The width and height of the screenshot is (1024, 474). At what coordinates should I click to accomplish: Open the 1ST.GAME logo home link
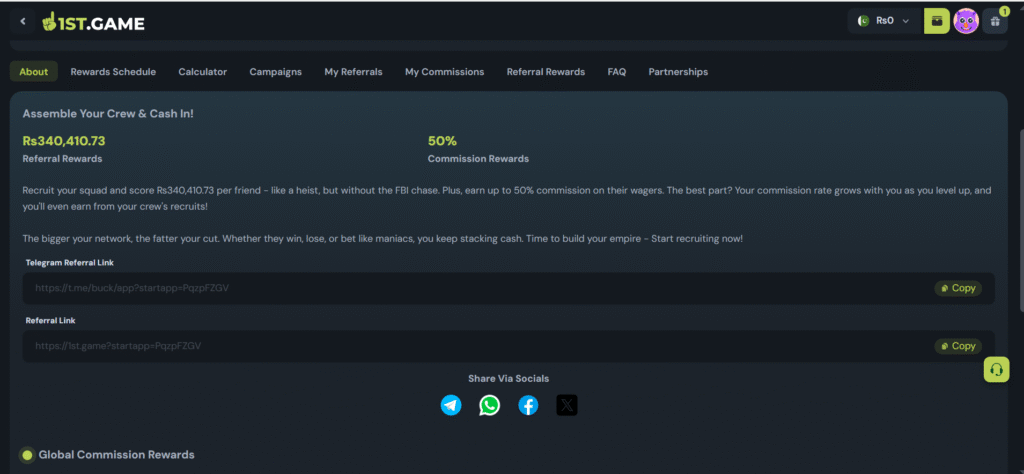93,21
